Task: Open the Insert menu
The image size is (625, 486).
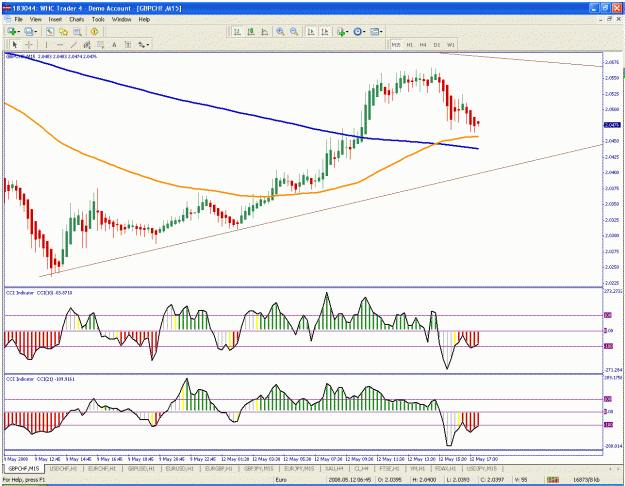Action: pos(55,19)
